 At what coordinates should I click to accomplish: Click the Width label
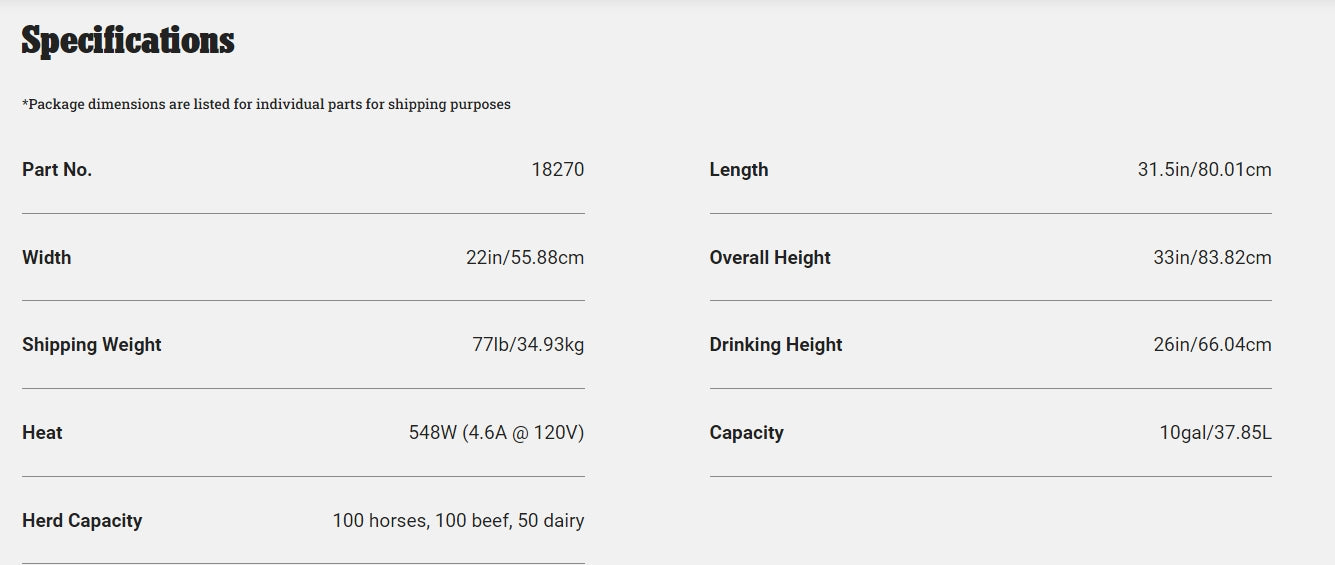coord(47,258)
